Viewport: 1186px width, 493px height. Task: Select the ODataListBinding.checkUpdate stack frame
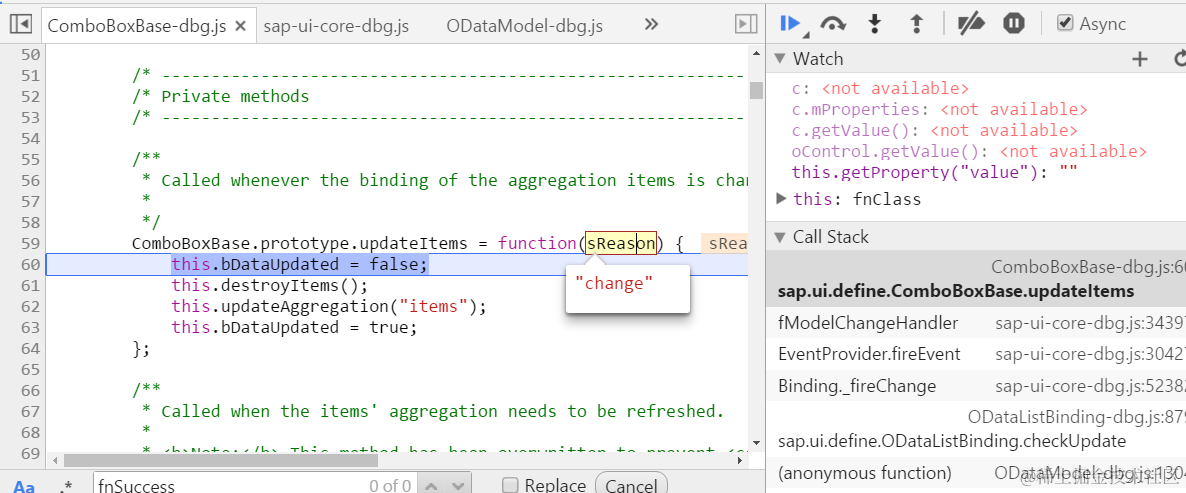click(x=976, y=429)
